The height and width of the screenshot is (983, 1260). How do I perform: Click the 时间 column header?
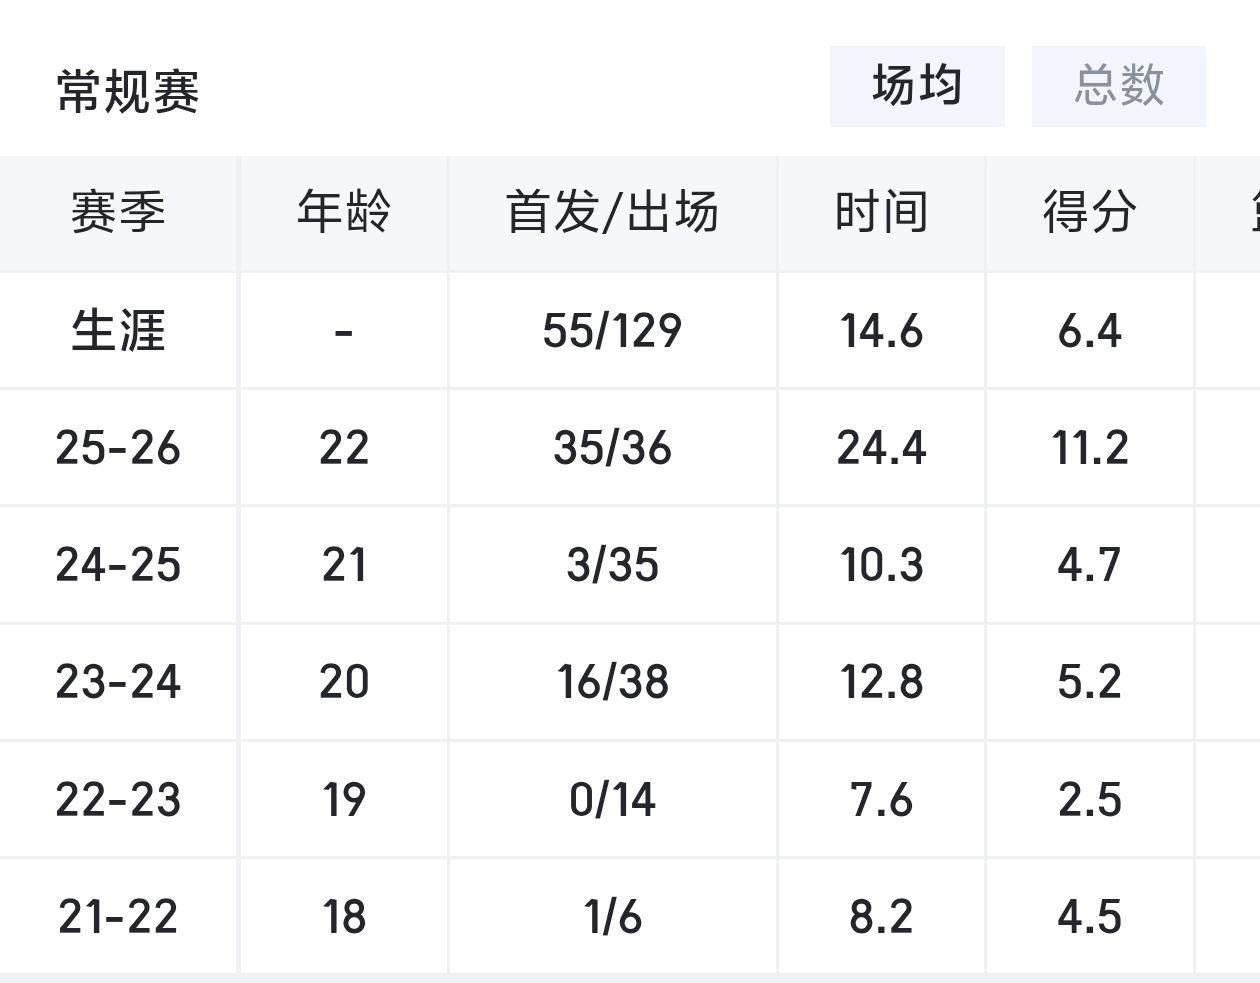click(882, 213)
